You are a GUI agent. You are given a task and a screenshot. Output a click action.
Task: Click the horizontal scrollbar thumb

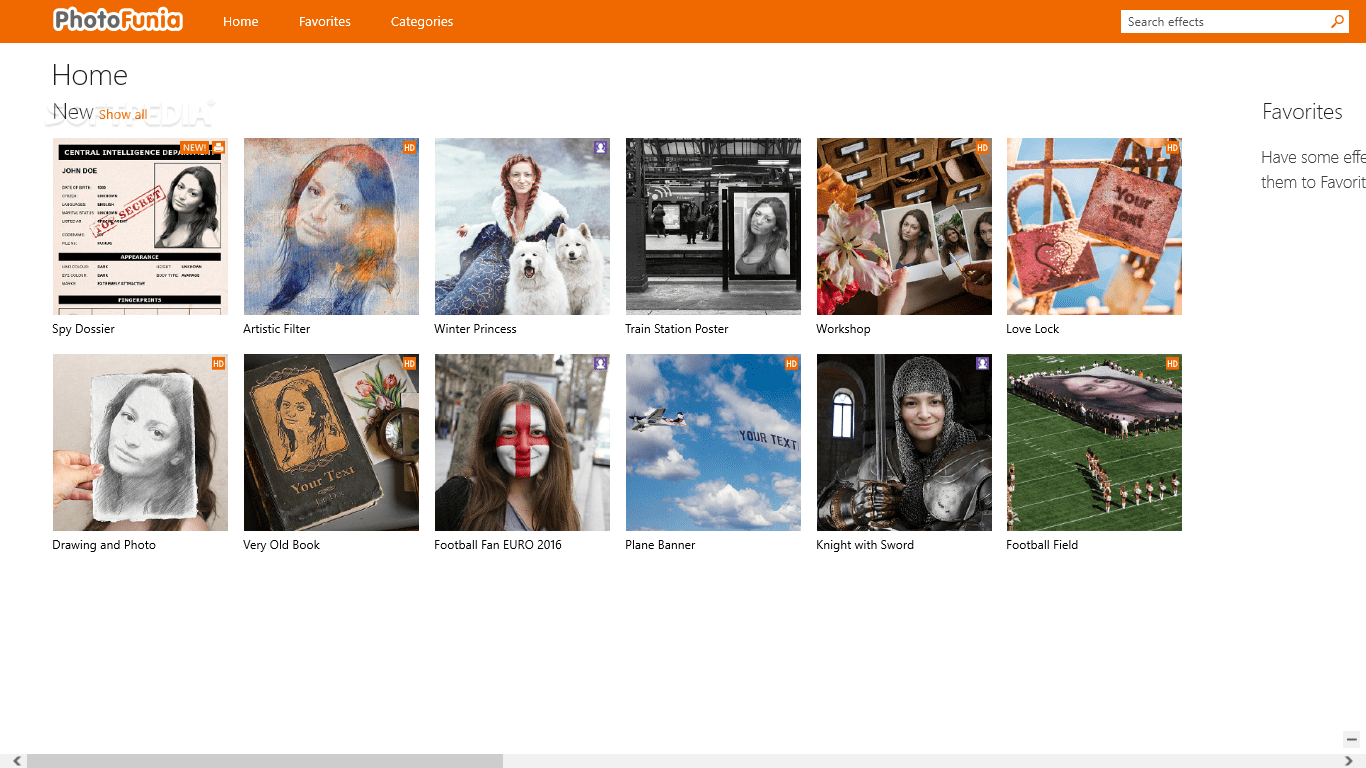coord(265,761)
